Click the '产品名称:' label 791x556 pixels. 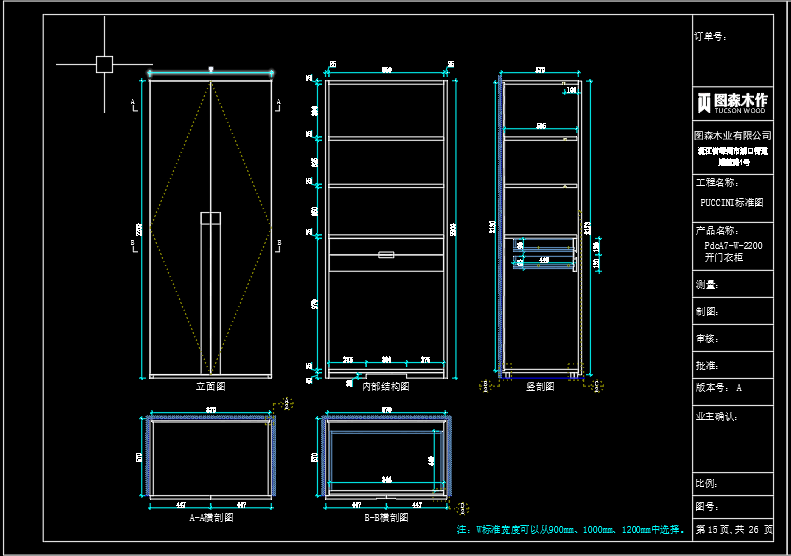click(717, 231)
